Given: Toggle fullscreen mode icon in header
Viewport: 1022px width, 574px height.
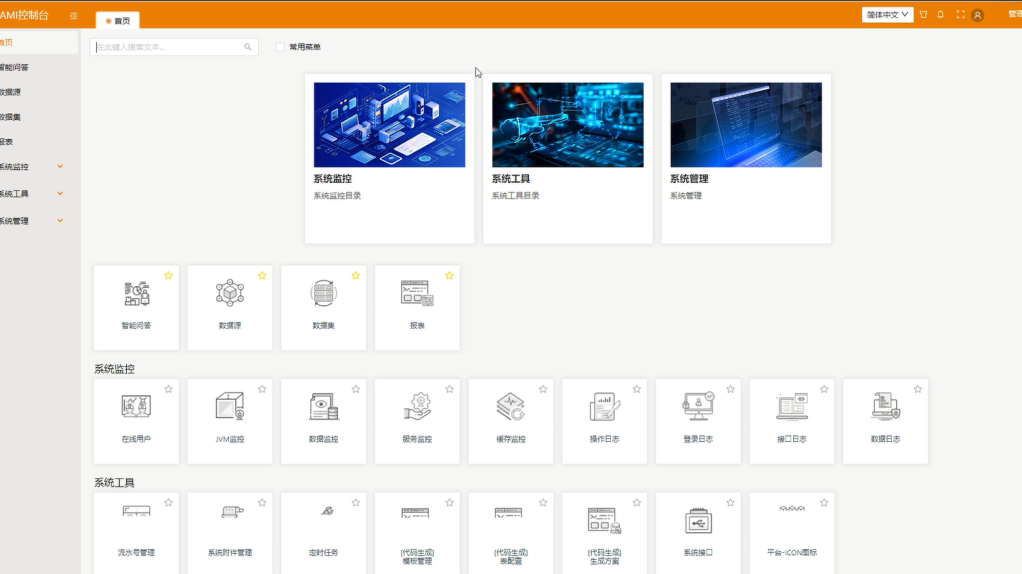Looking at the screenshot, I should click(960, 15).
